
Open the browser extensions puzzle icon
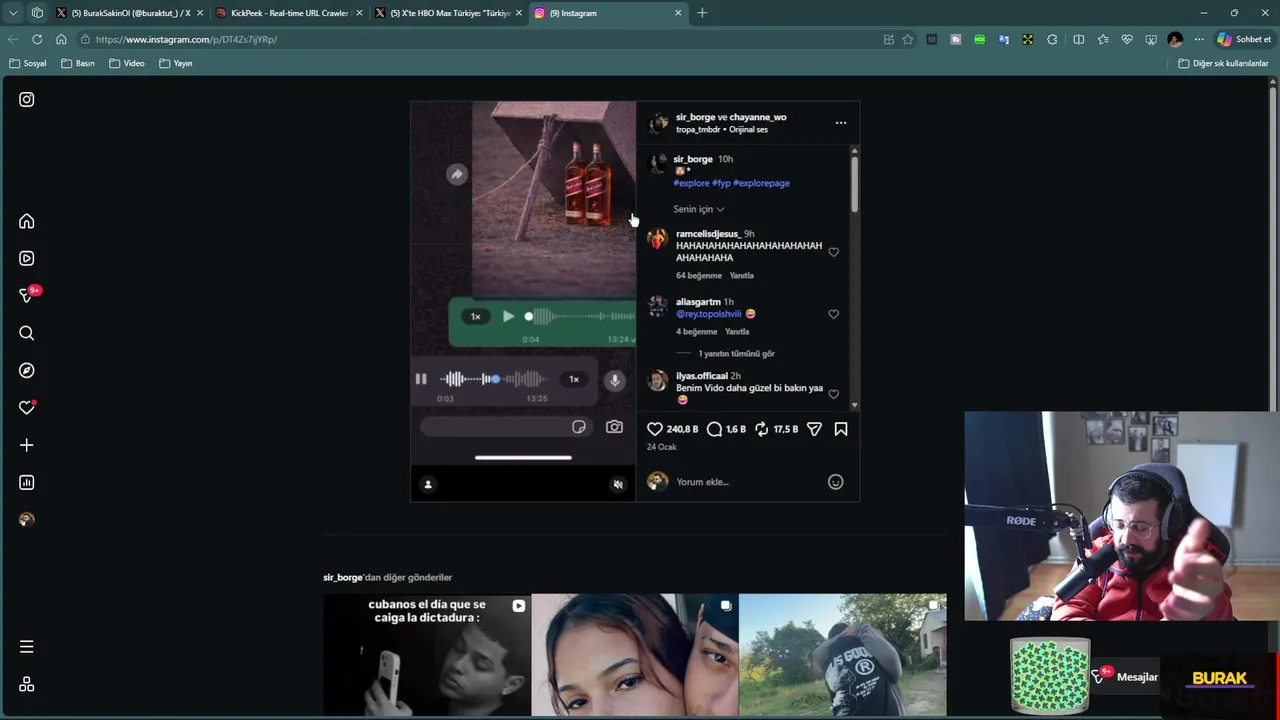pyautogui.click(x=1052, y=39)
